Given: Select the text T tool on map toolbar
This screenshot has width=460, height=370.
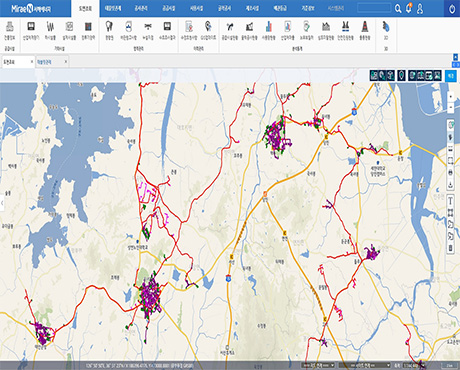Looking at the screenshot, I should (x=450, y=201).
